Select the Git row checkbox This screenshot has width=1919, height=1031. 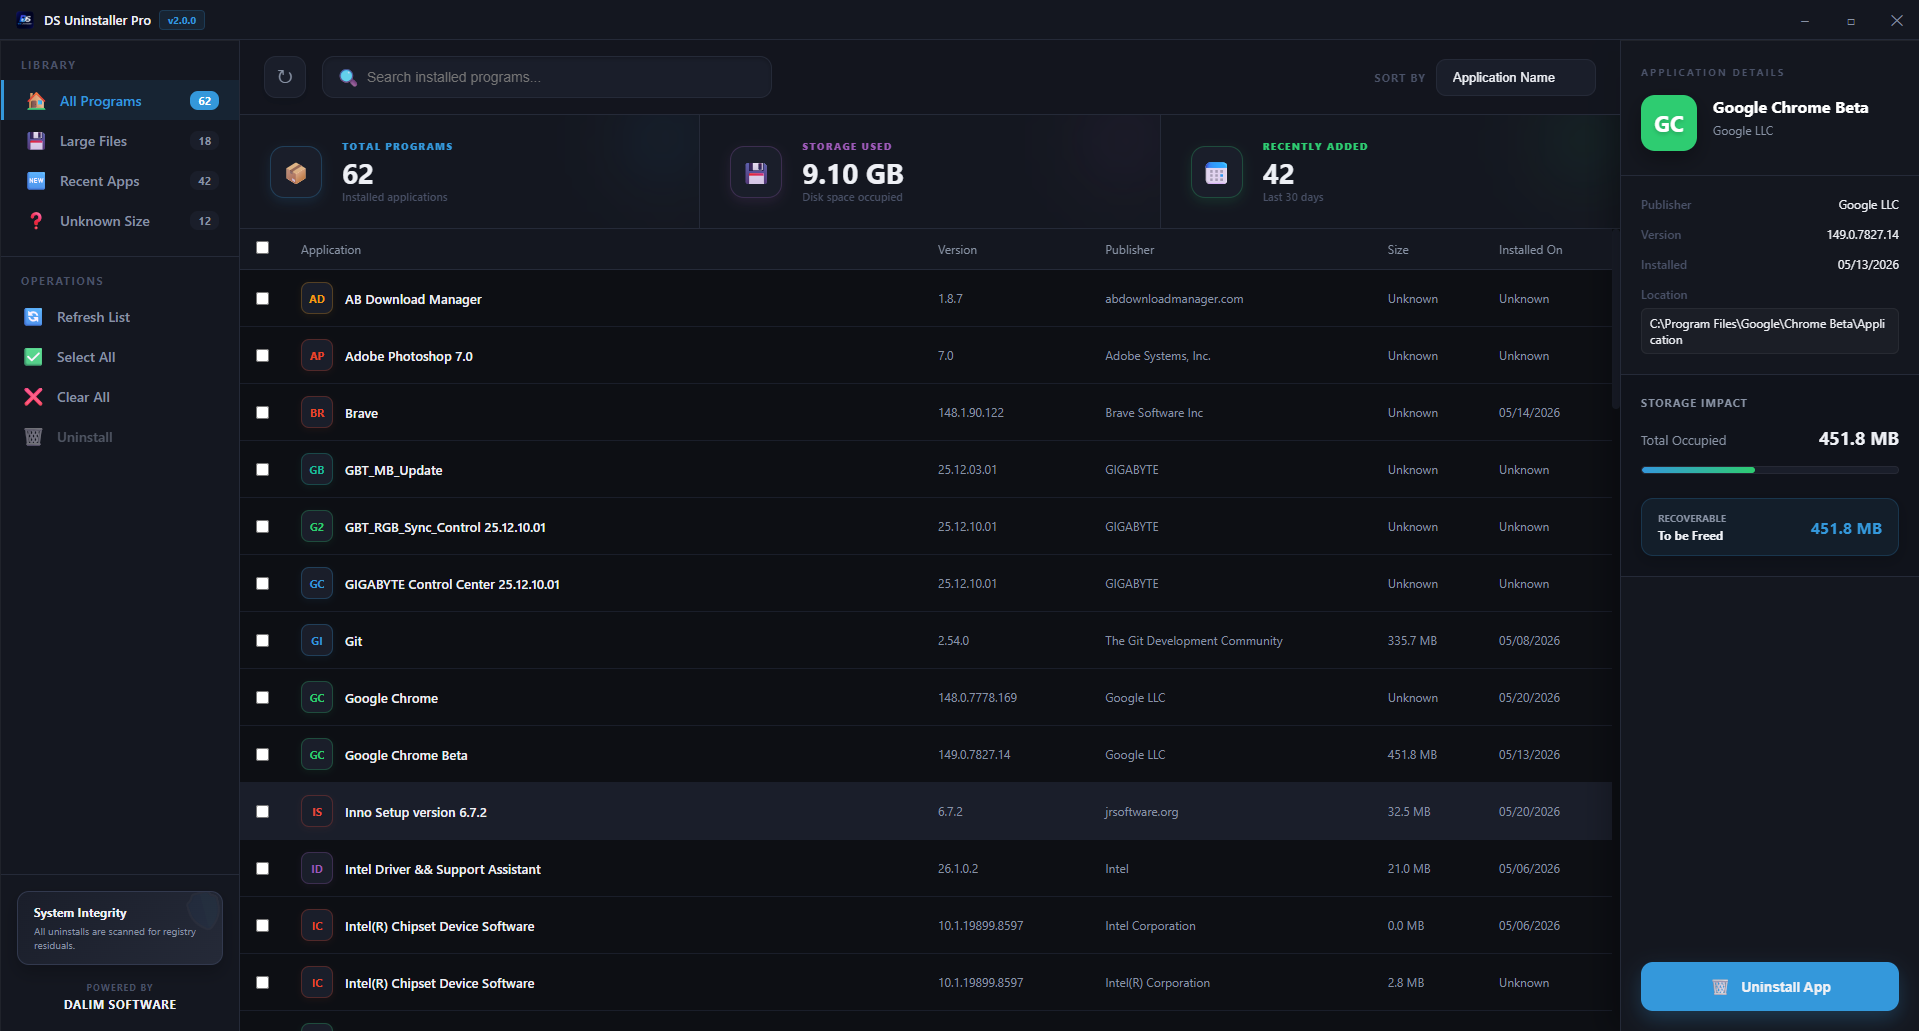click(263, 641)
